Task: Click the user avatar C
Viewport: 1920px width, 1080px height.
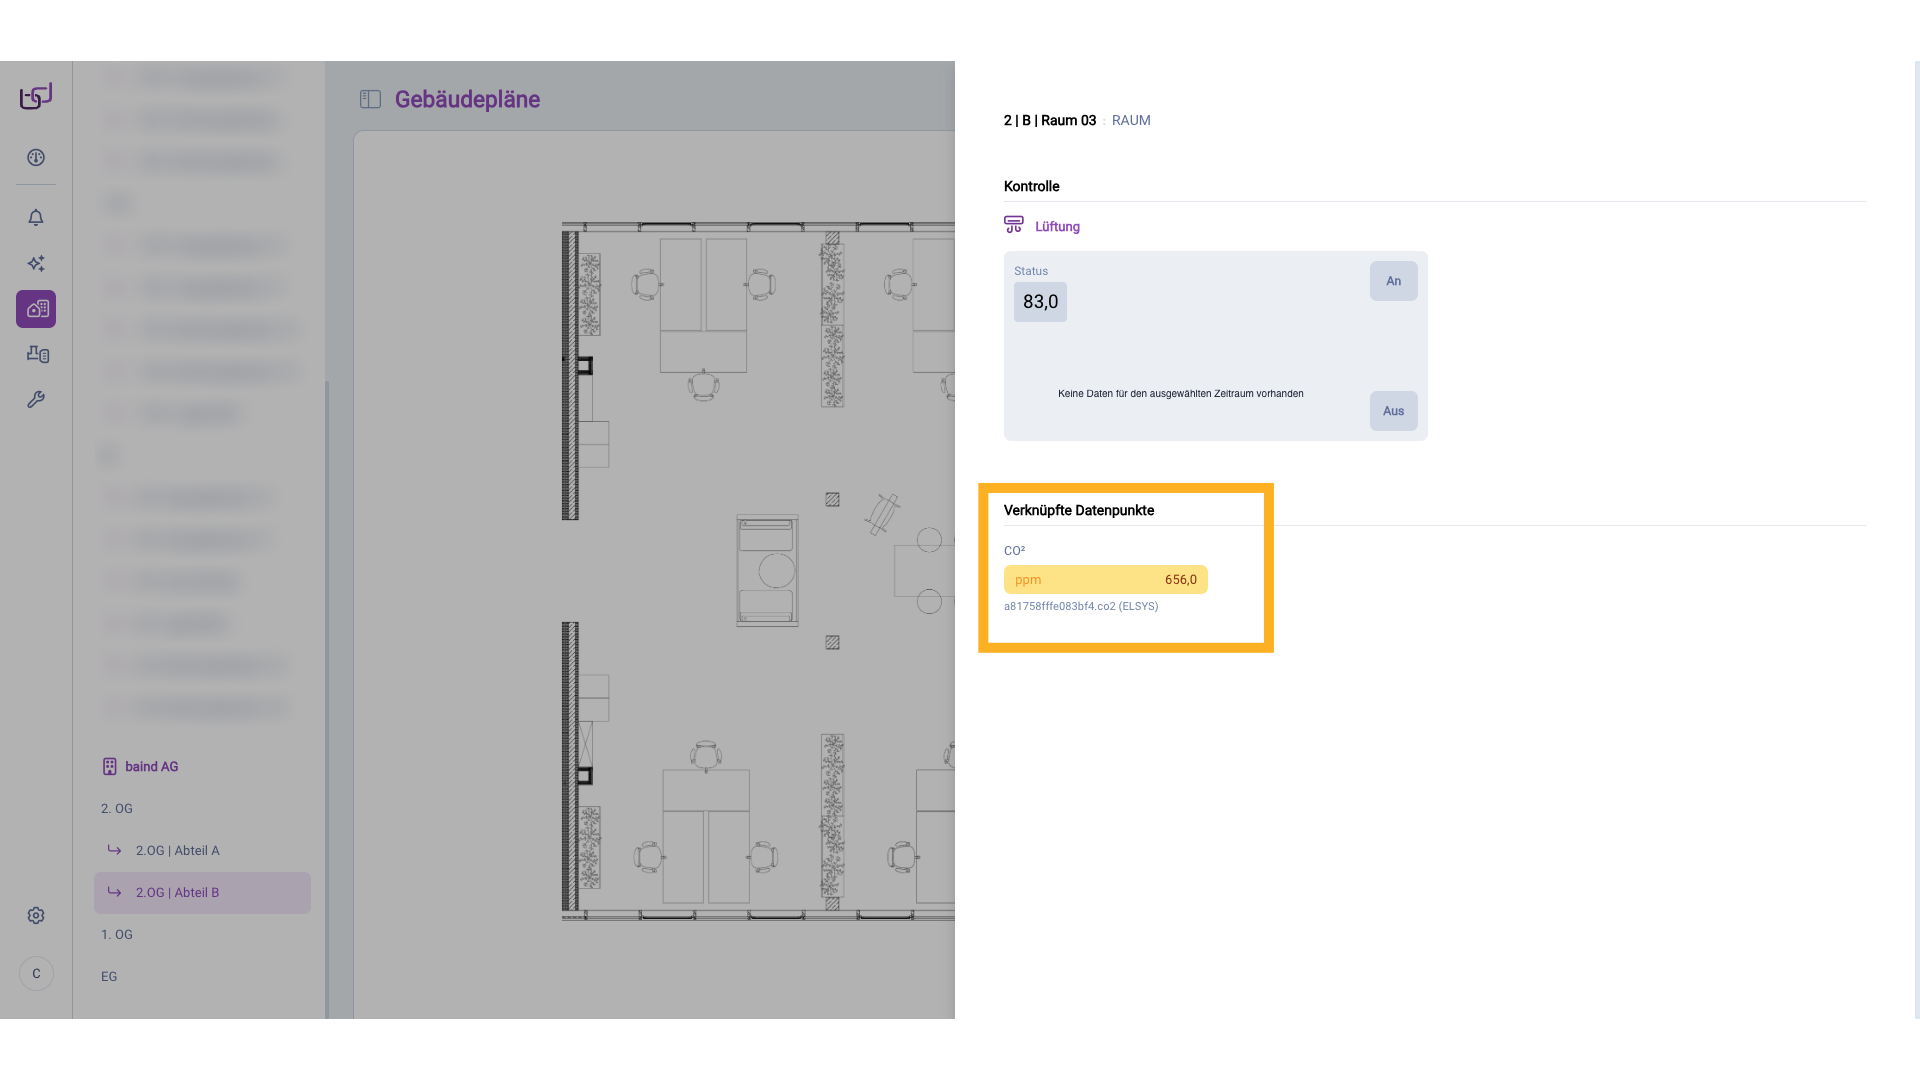Action: (36, 974)
